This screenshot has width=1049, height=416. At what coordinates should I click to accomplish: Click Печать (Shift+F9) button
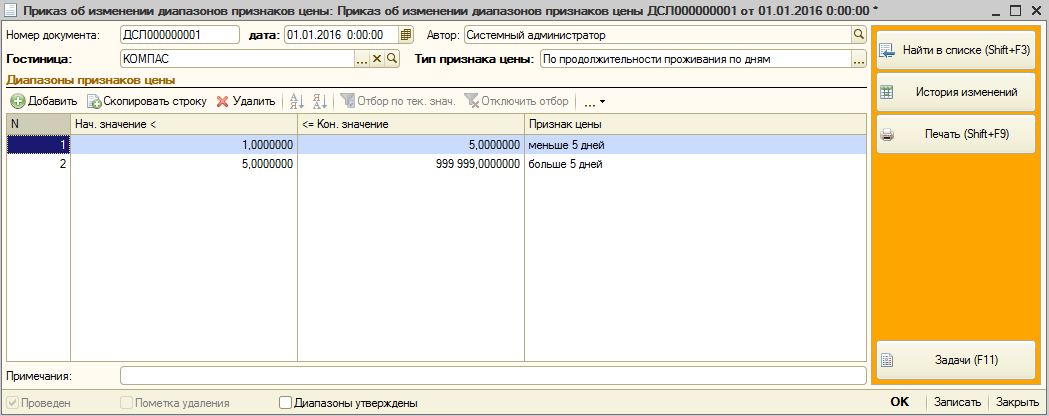coord(955,134)
